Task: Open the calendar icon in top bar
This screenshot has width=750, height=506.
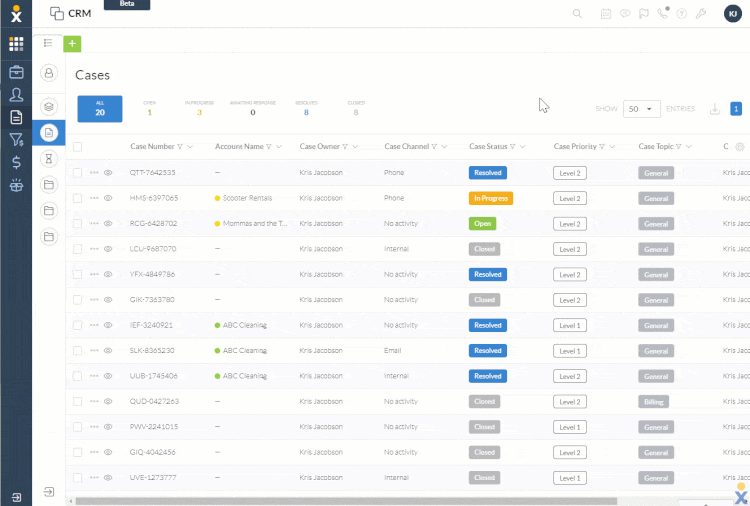Action: pyautogui.click(x=606, y=14)
